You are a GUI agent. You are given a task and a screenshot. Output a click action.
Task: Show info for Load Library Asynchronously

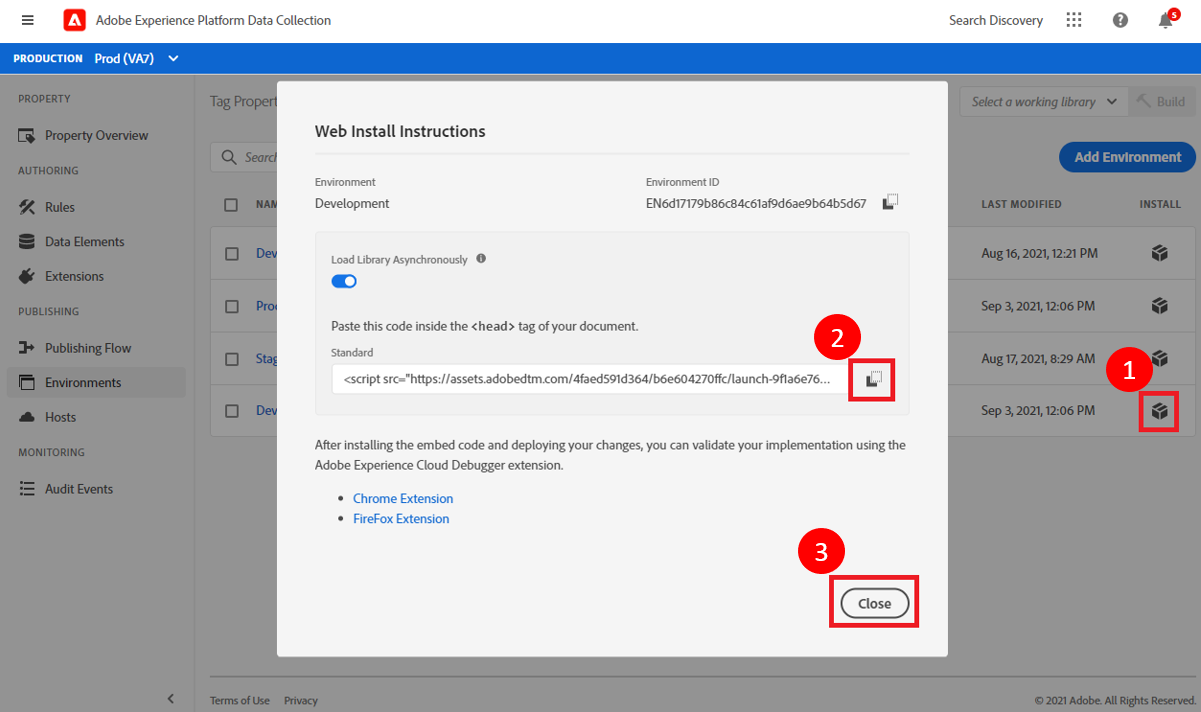[481, 259]
